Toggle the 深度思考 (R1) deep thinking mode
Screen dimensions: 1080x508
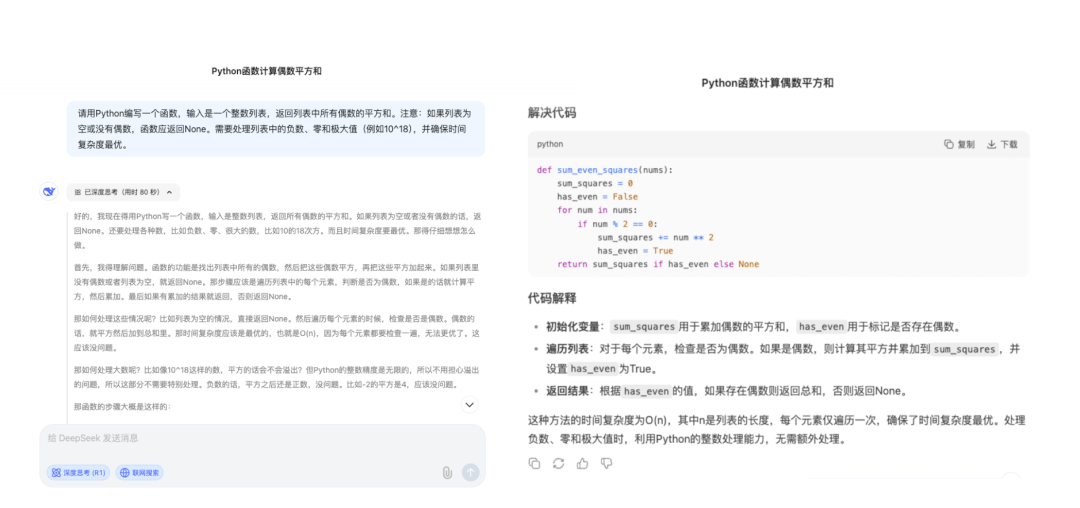[x=78, y=472]
